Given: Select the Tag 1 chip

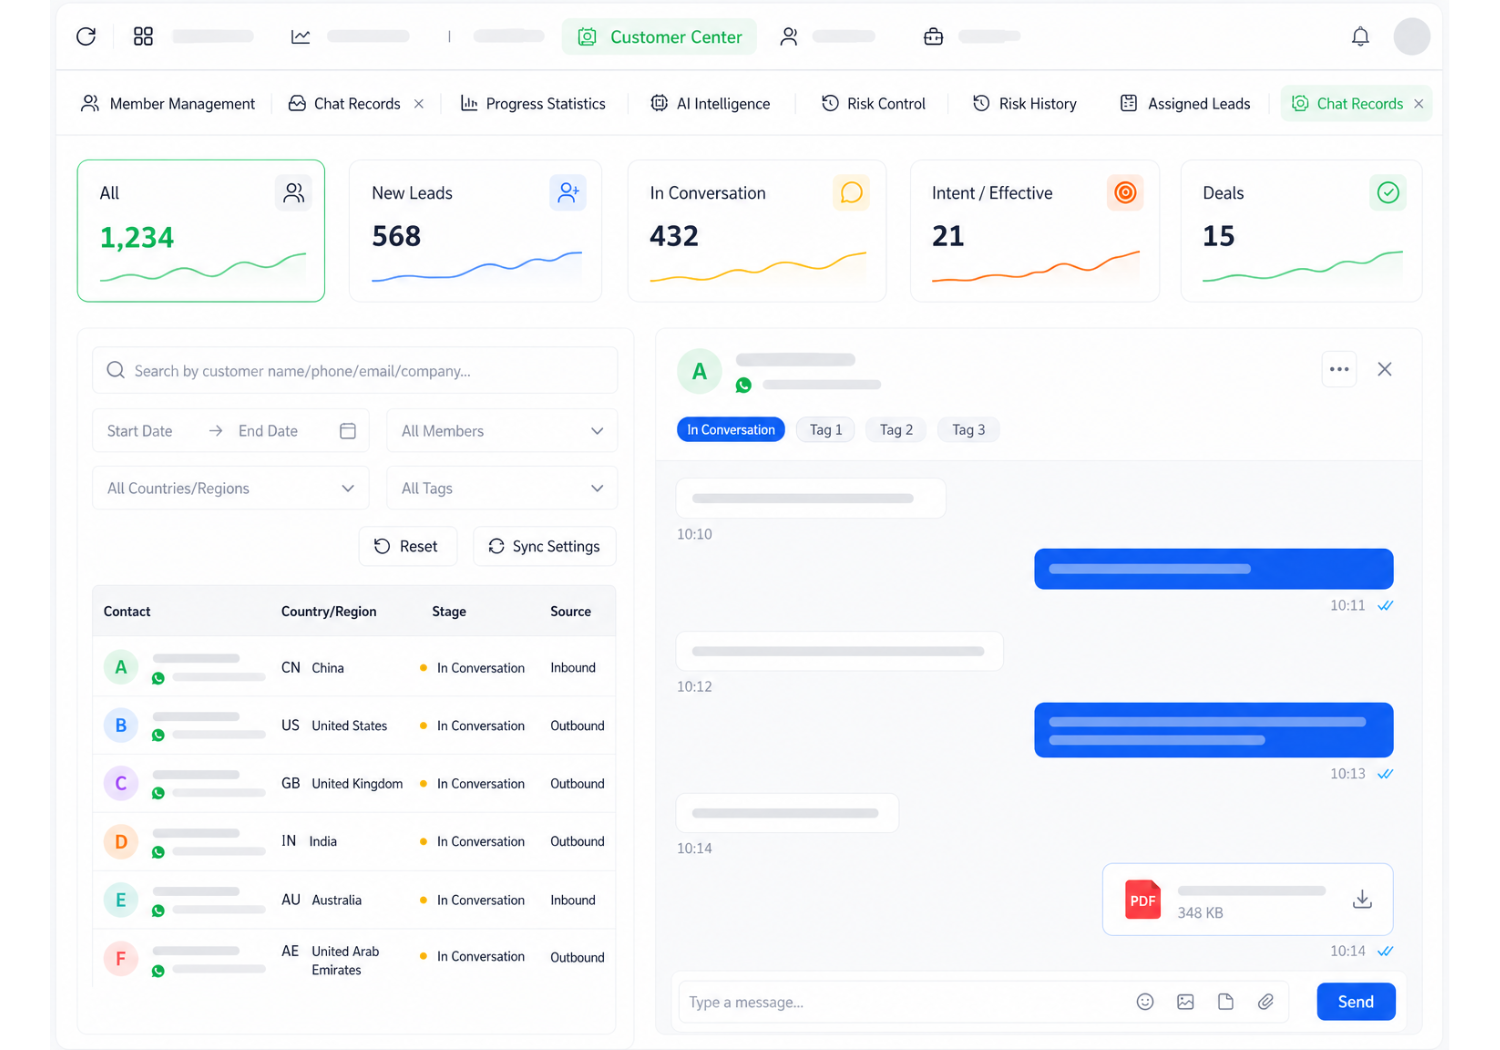Looking at the screenshot, I should point(826,430).
